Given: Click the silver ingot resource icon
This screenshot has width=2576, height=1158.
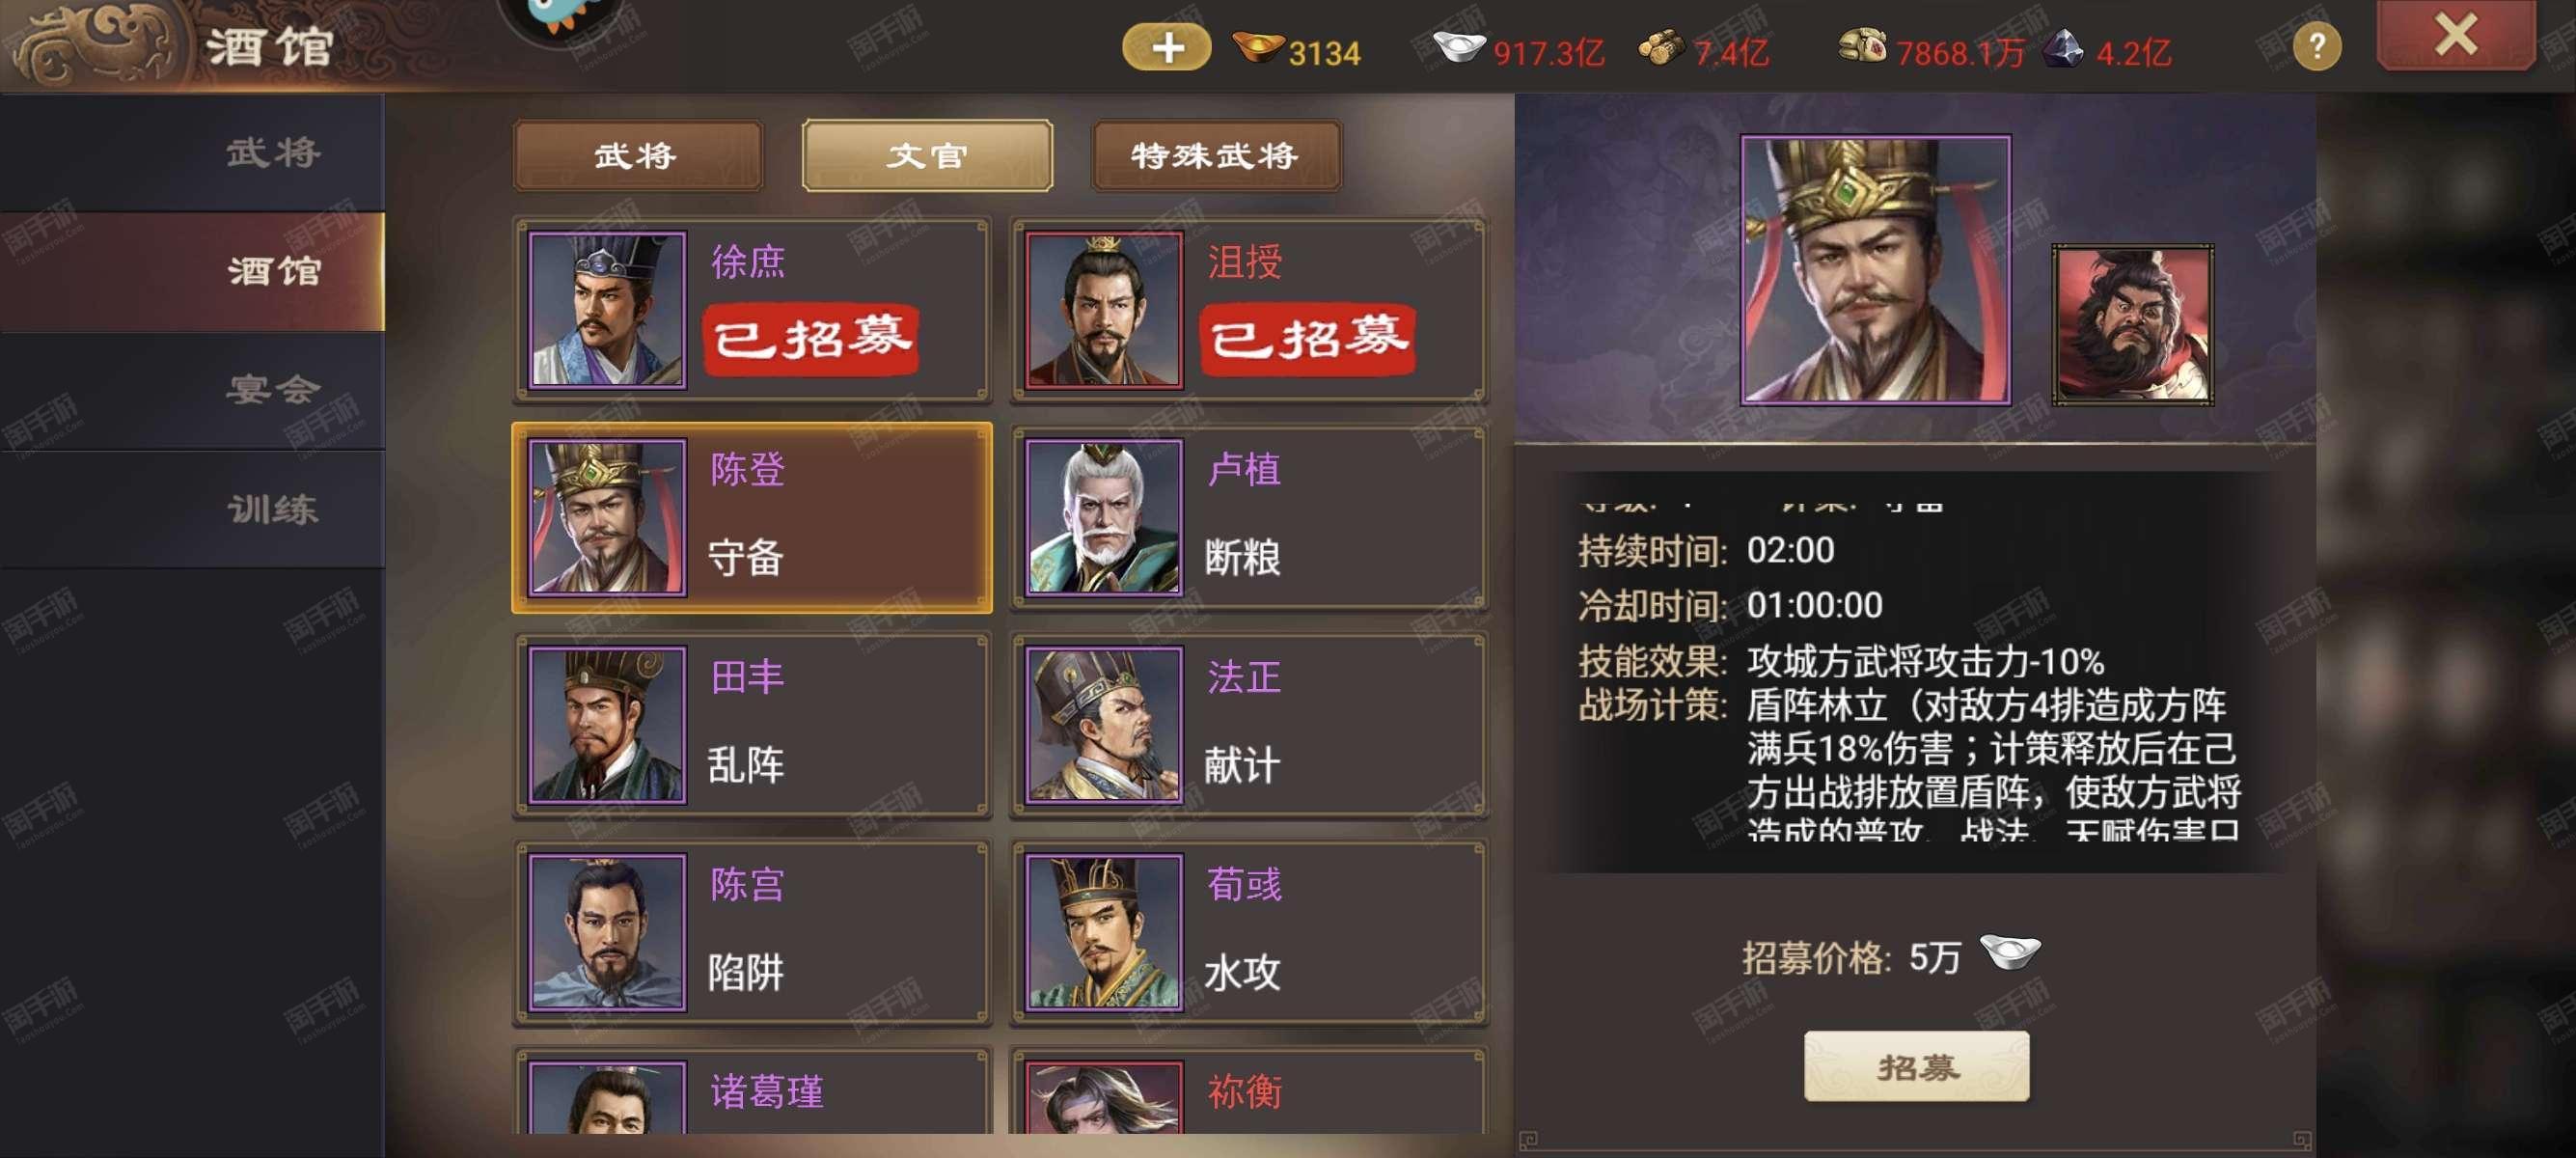Looking at the screenshot, I should point(1459,46).
